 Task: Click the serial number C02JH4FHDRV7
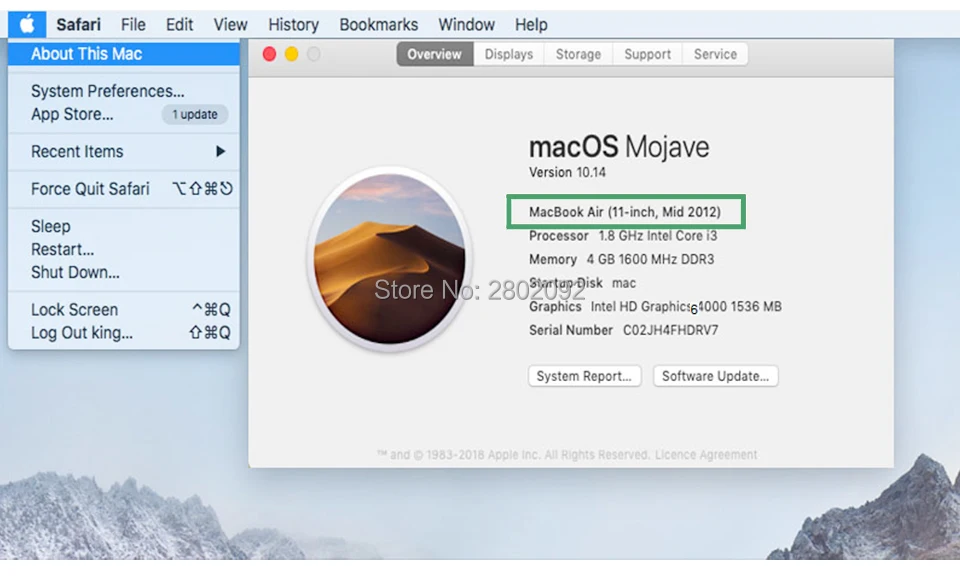point(670,330)
